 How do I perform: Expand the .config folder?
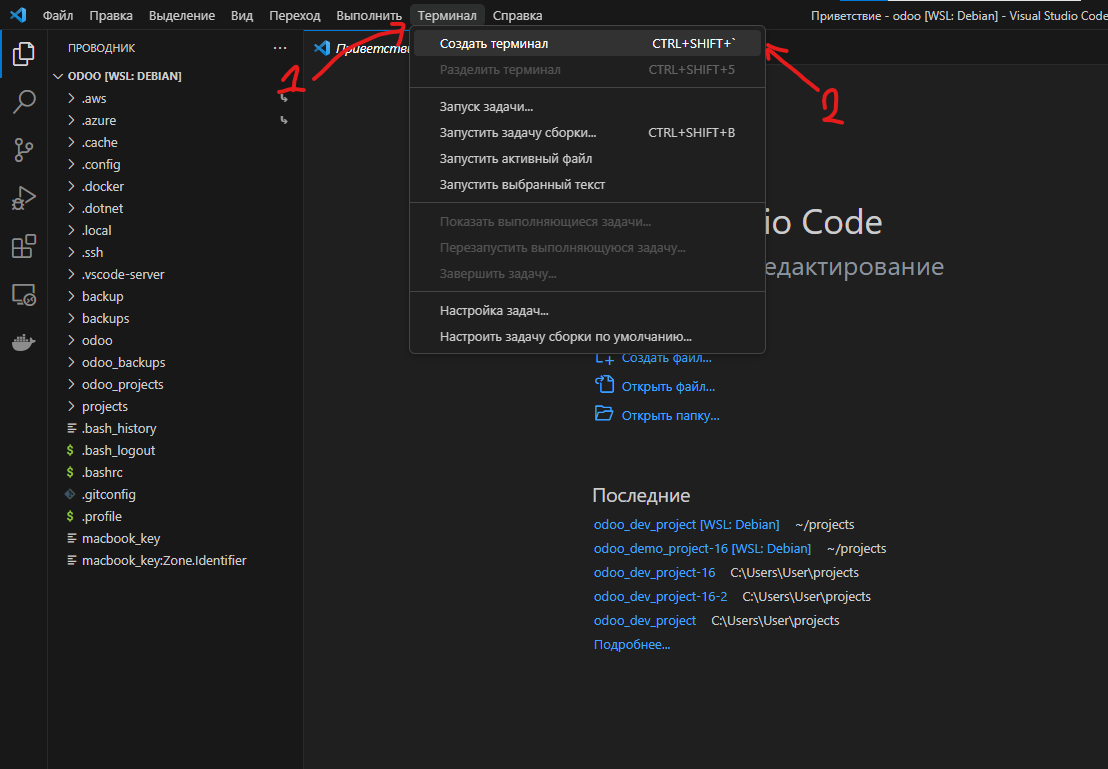[100, 164]
